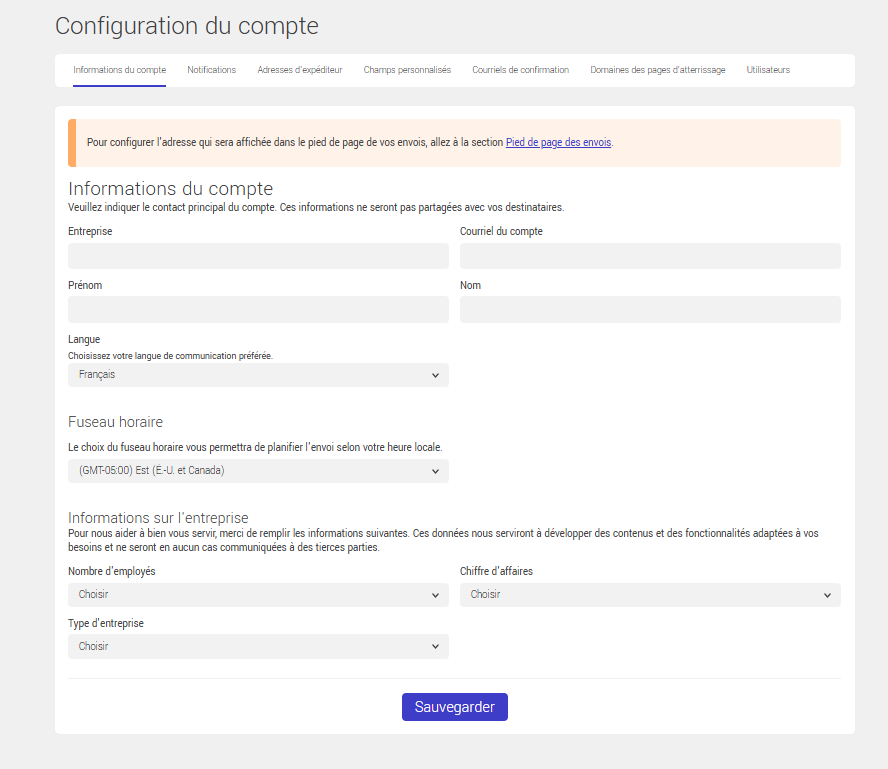Click the Sauvegarder button
The width and height of the screenshot is (888, 769).
coord(454,706)
